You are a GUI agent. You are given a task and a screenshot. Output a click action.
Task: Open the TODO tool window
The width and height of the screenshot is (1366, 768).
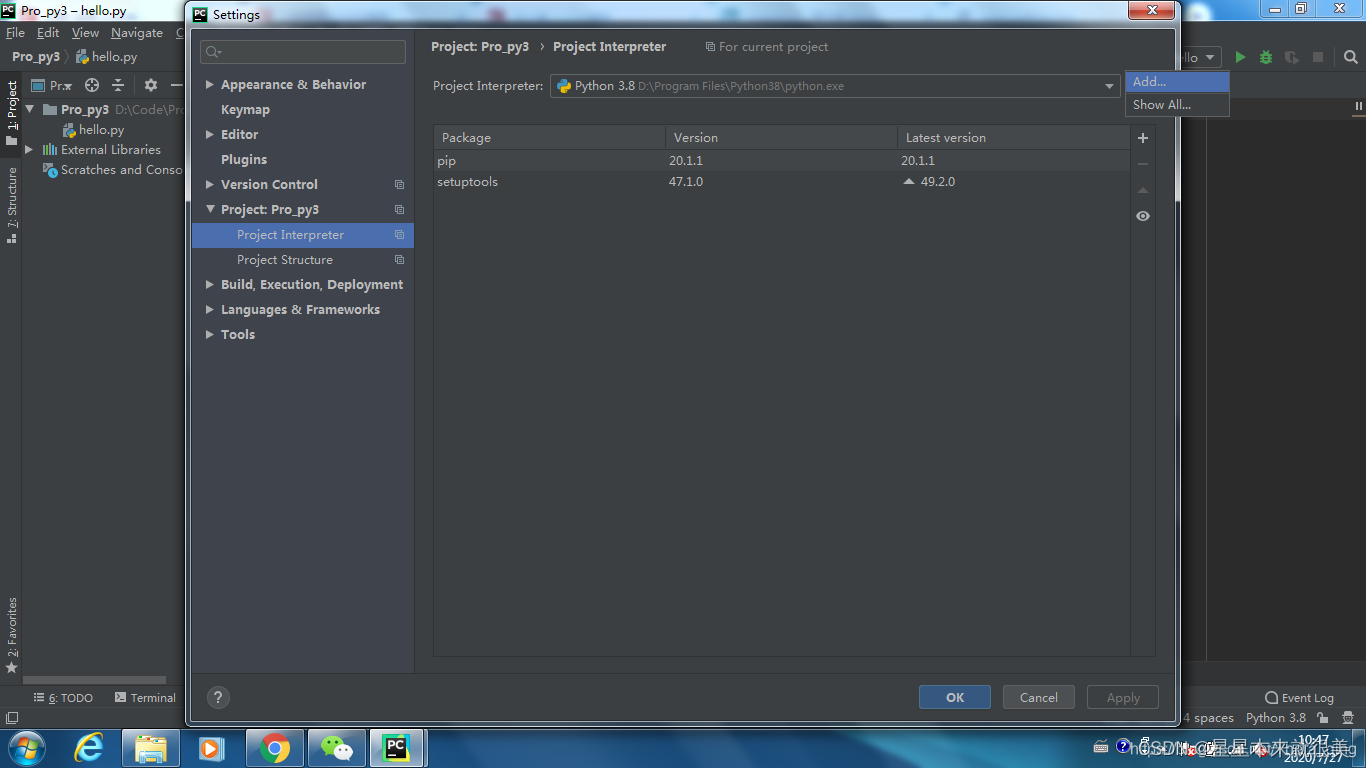click(63, 698)
